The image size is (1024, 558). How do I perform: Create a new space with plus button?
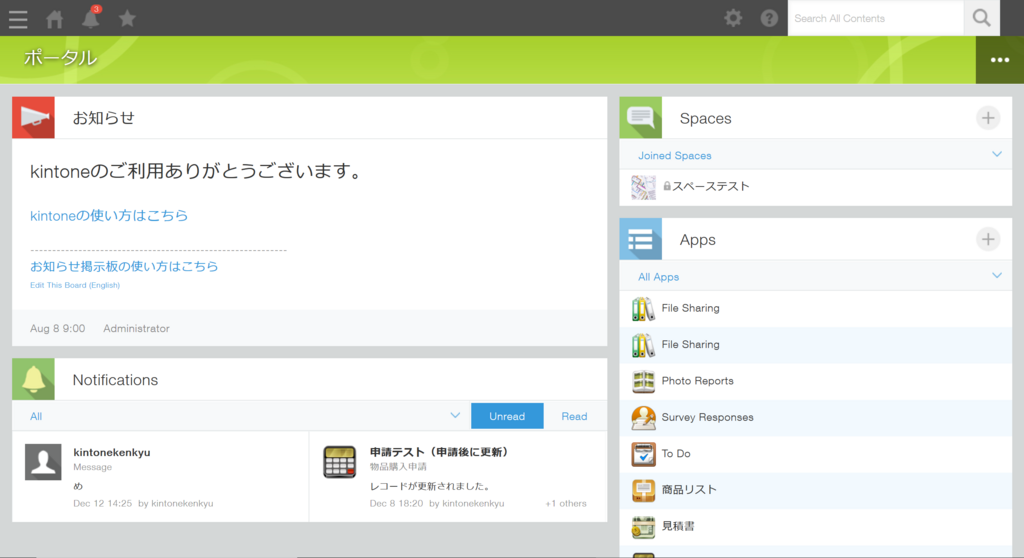point(988,118)
